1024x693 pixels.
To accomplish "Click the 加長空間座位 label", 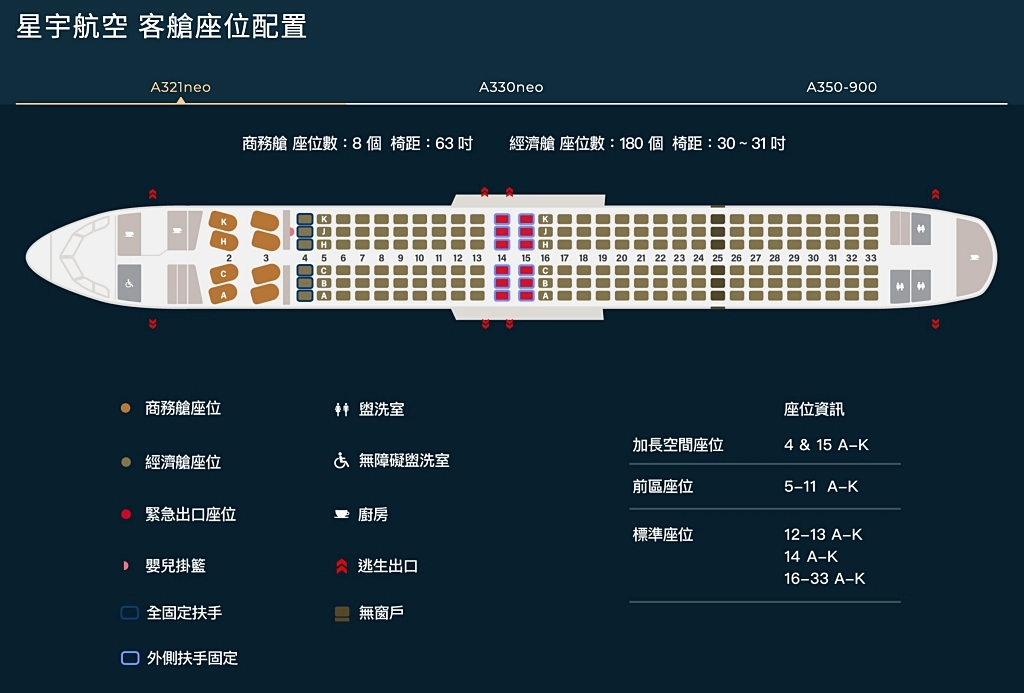I will coord(678,445).
